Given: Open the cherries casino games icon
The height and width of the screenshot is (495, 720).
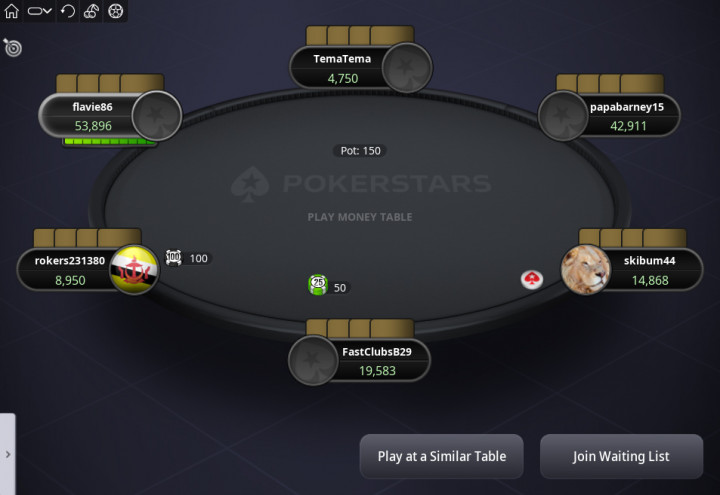Looking at the screenshot, I should tap(91, 11).
